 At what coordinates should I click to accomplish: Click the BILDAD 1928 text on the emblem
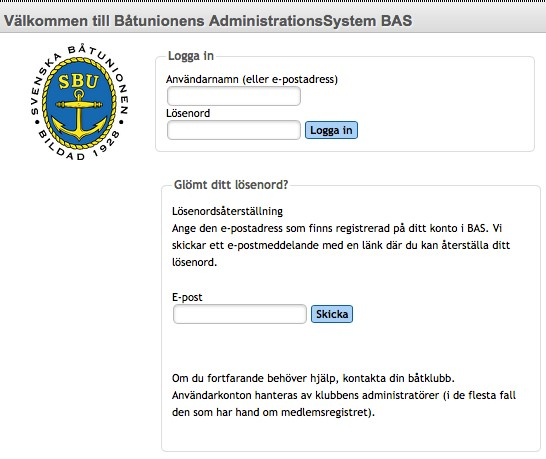coord(79,147)
